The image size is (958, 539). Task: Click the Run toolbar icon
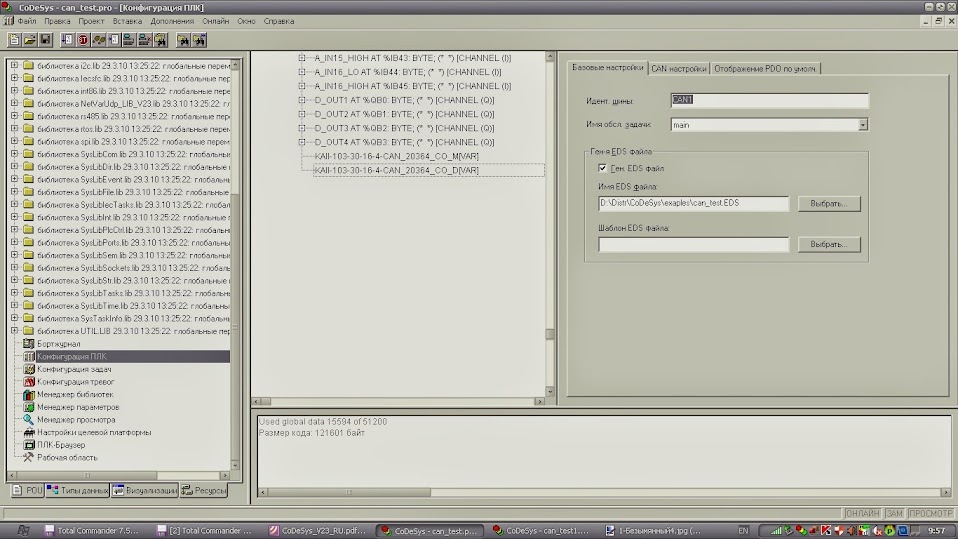click(x=67, y=40)
